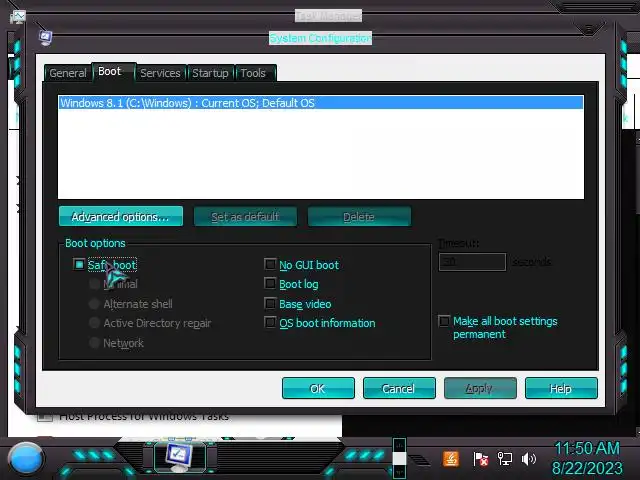
Task: Enable the Boot log checkbox
Action: click(270, 283)
